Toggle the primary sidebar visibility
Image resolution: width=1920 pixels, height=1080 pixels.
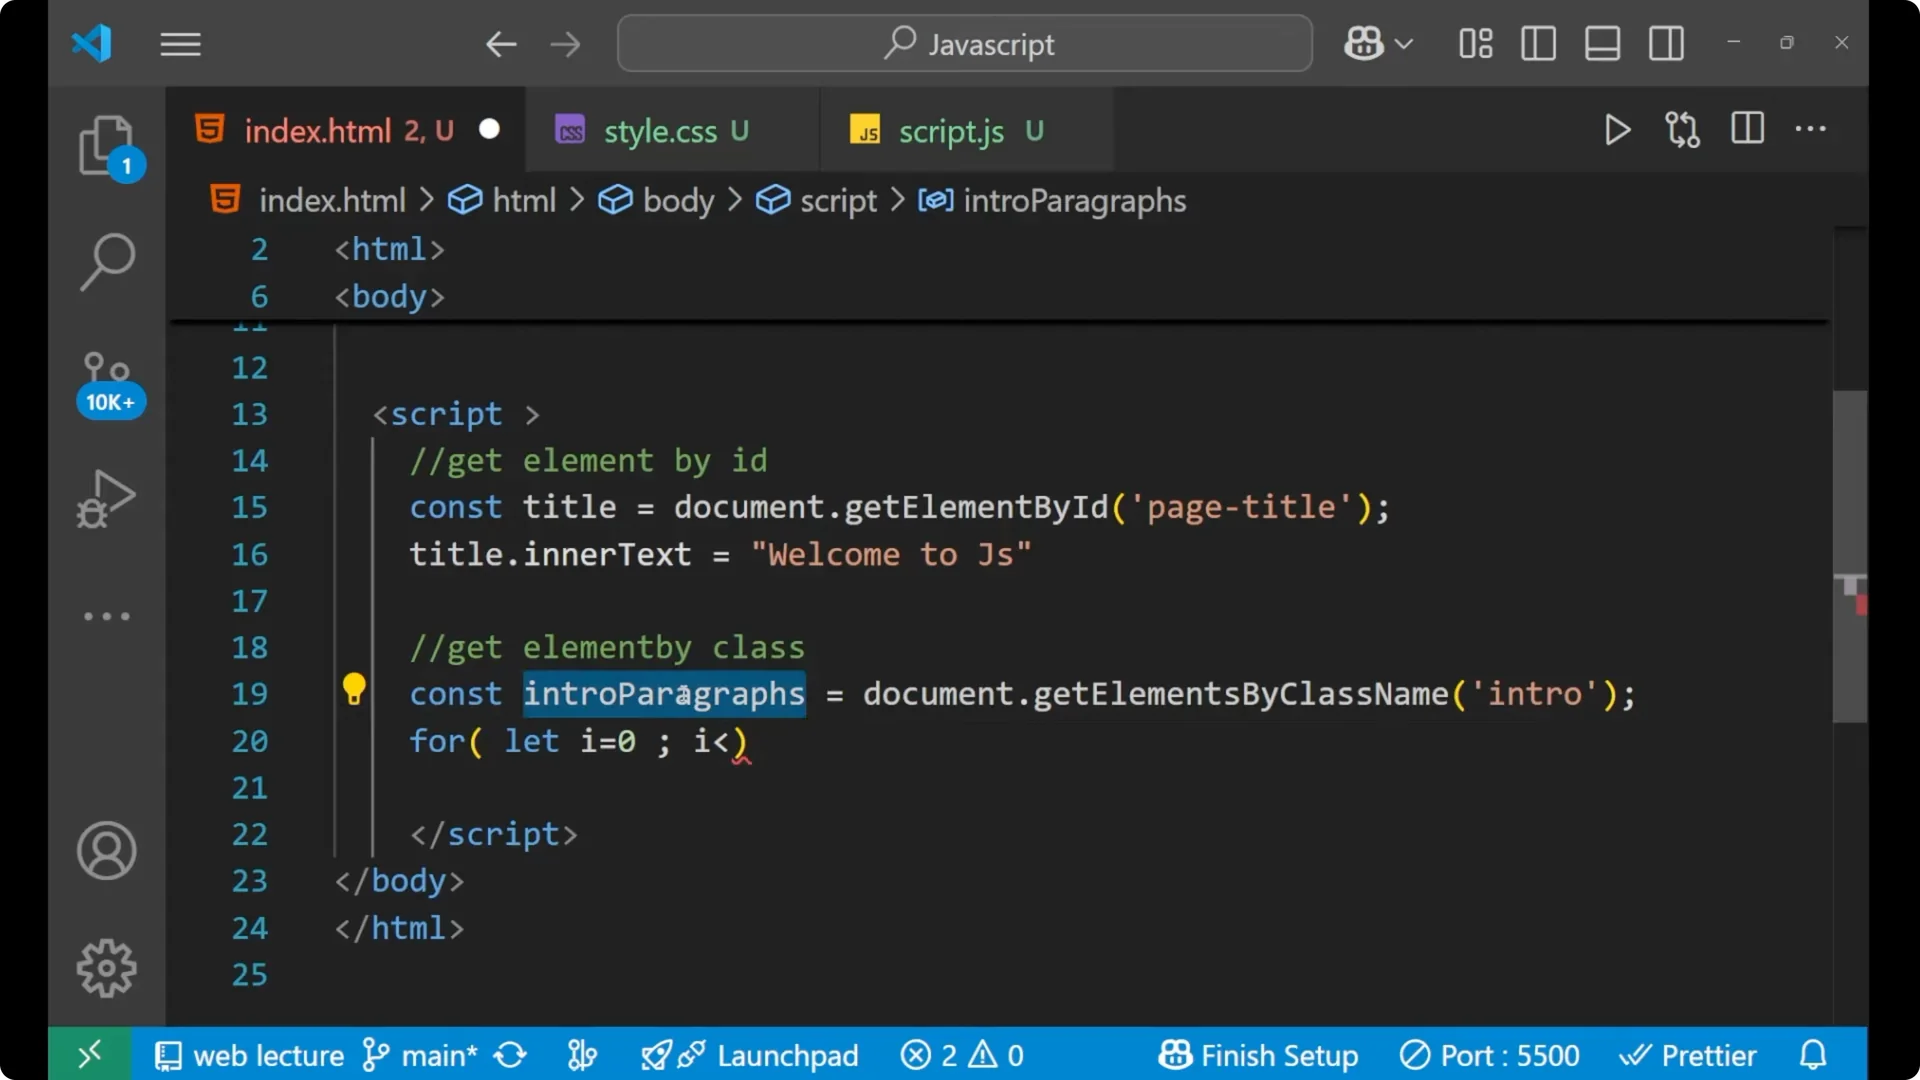(1538, 43)
